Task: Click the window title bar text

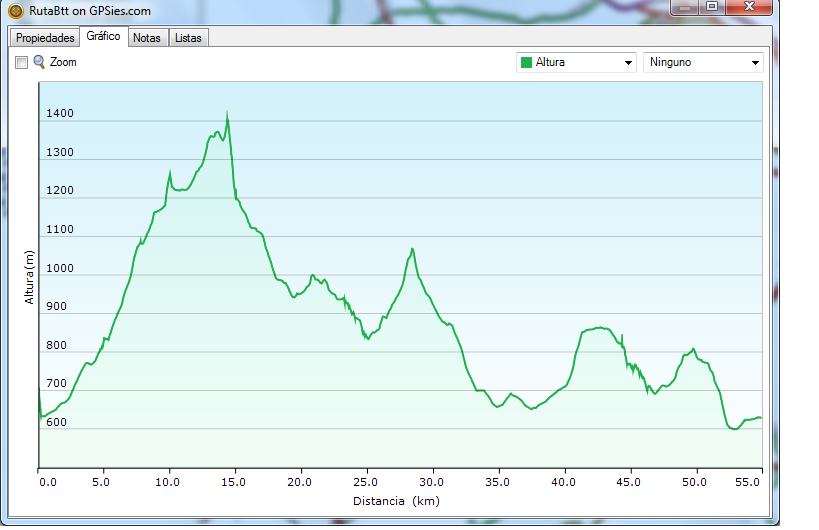Action: pyautogui.click(x=90, y=11)
